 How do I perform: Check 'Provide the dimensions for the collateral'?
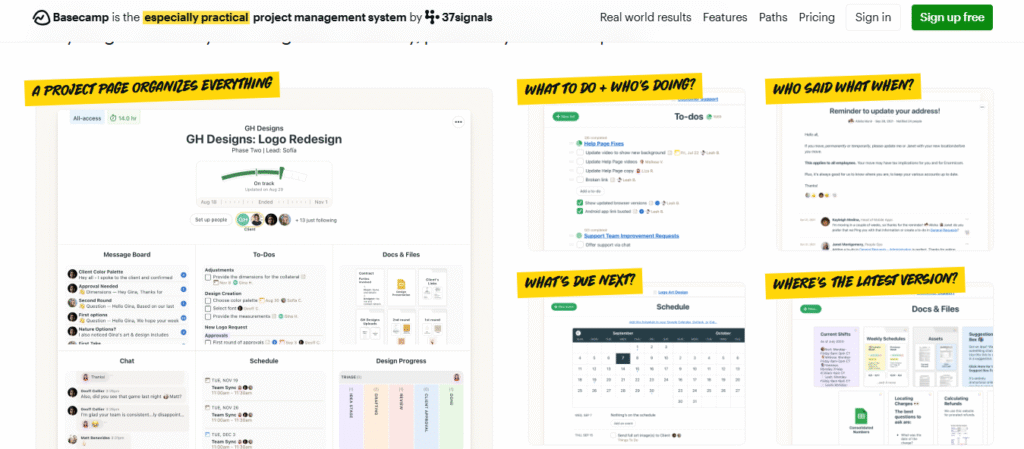pyautogui.click(x=208, y=277)
